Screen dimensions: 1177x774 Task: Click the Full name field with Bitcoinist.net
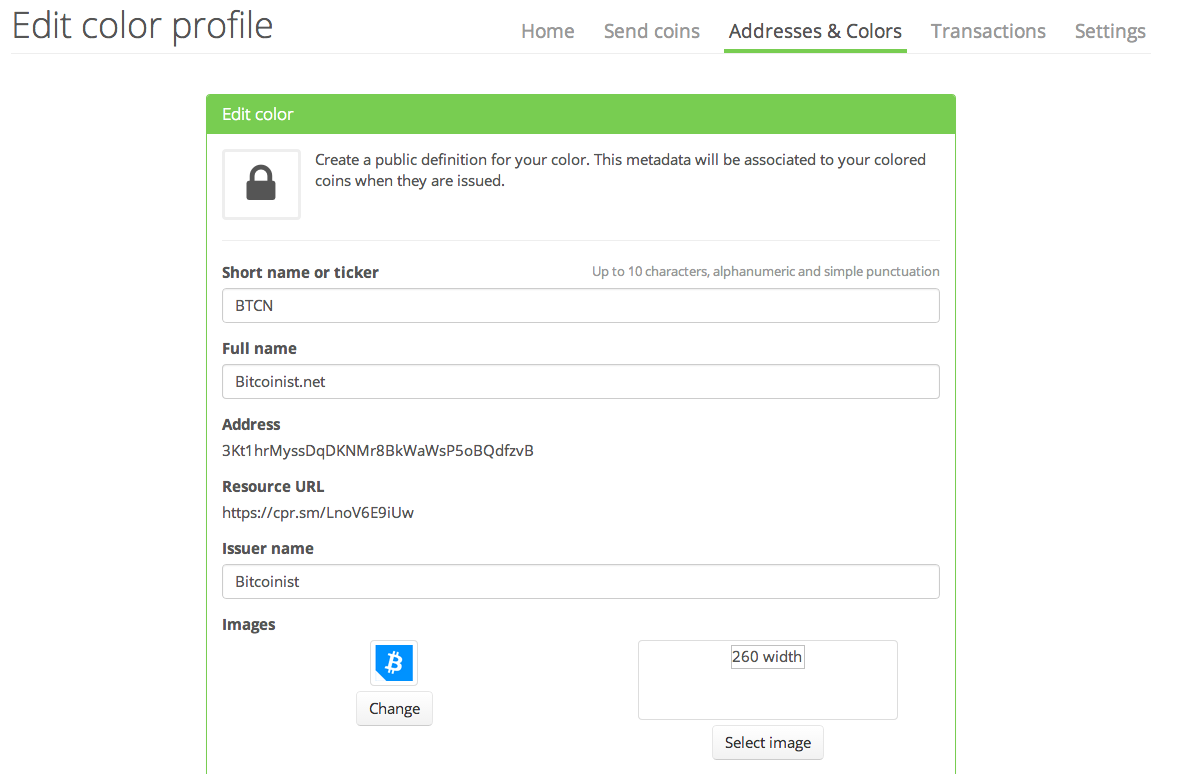pyautogui.click(x=580, y=382)
